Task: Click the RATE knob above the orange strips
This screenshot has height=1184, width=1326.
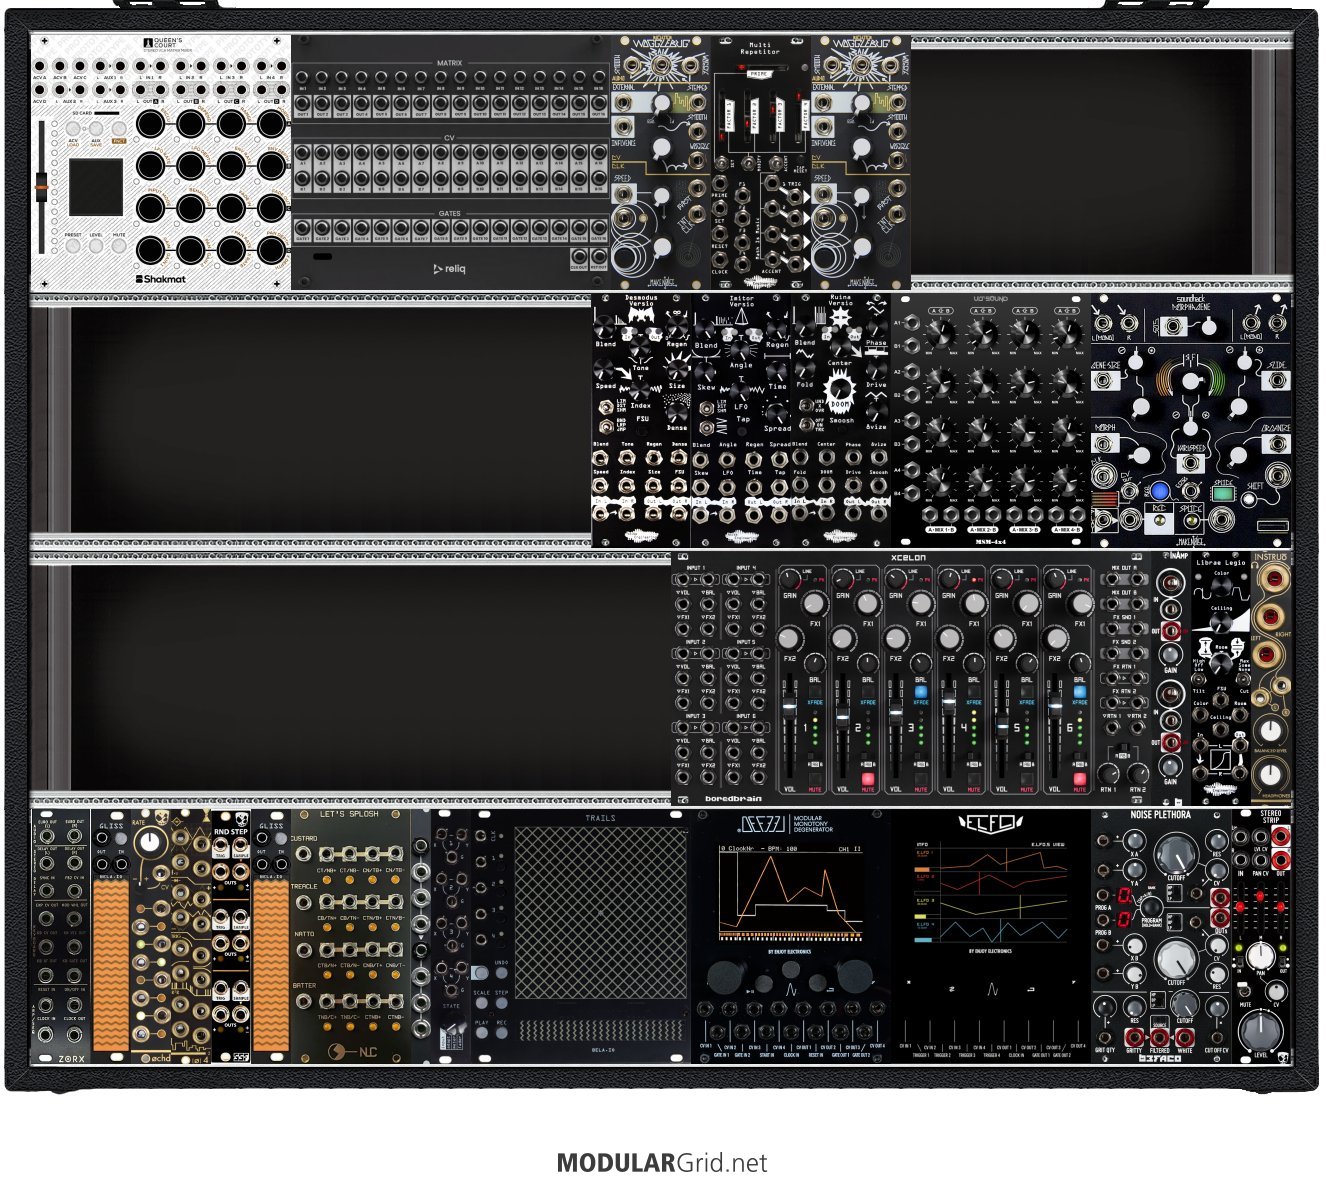Action: 151,842
